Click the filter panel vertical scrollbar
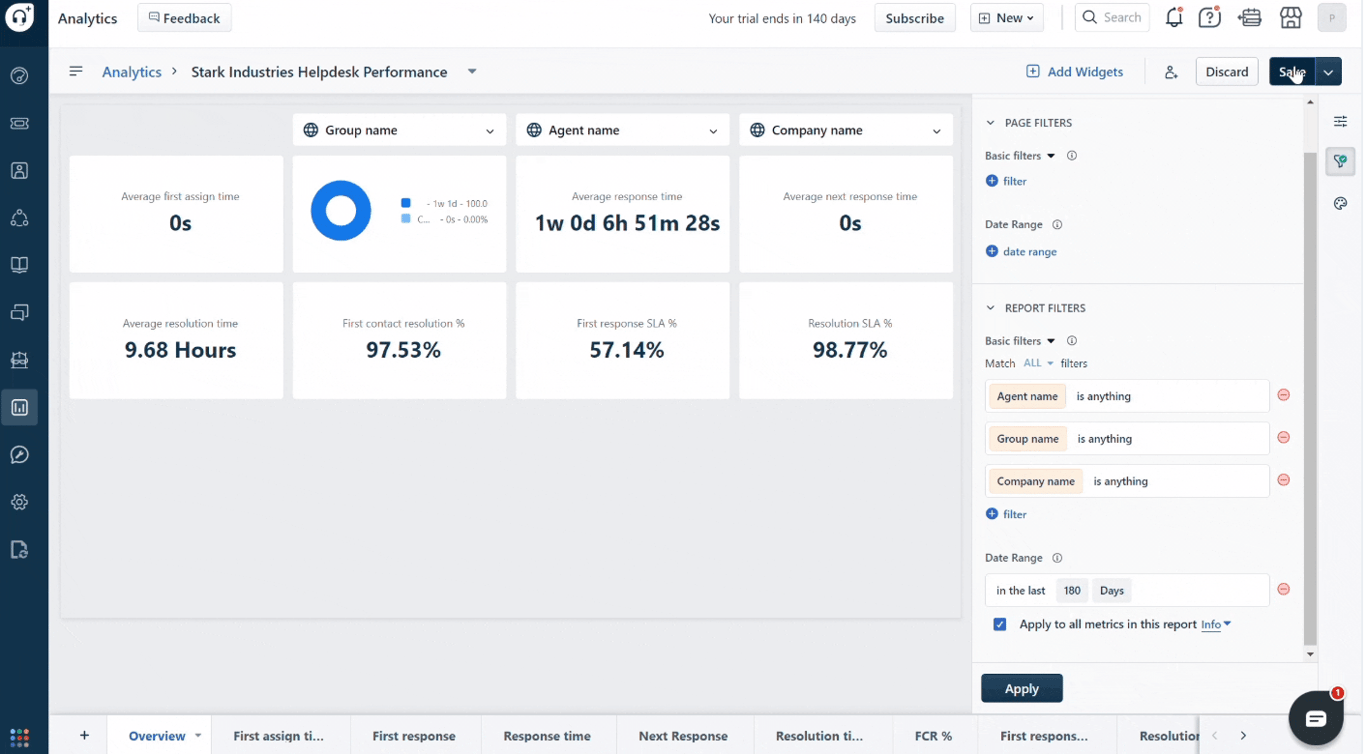 point(1311,399)
